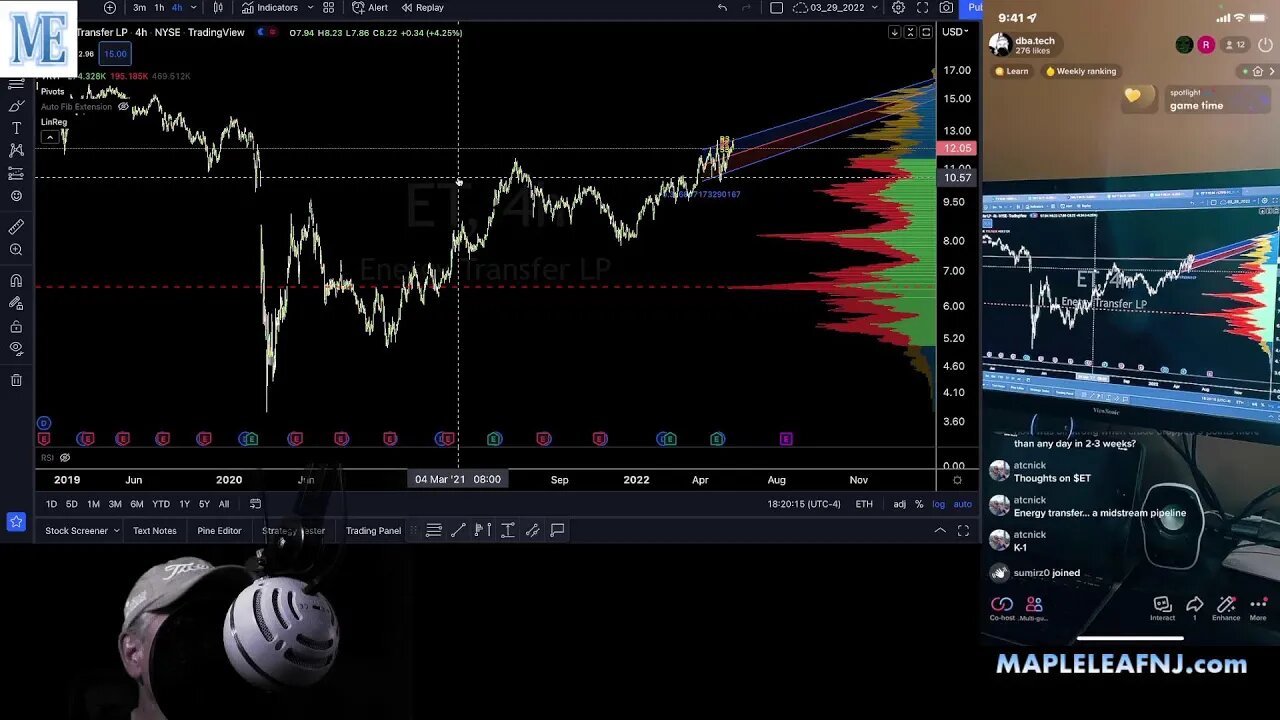The image size is (1280, 720).
Task: Open the 18:20:15 (UTC-4) timezone menu
Action: pyautogui.click(x=804, y=504)
